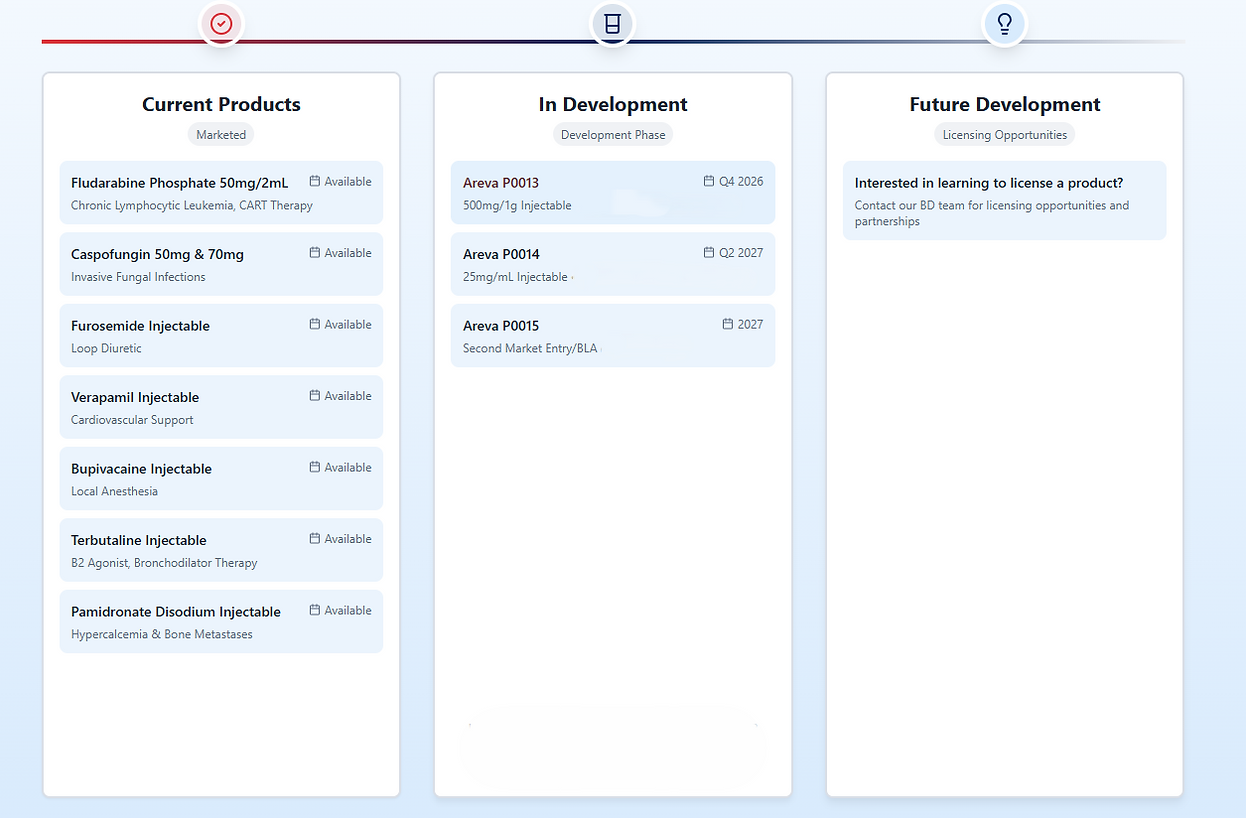Click the Available icon on Pamidronate Disodium
Screen dimensions: 1246x818
pyautogui.click(x=316, y=610)
